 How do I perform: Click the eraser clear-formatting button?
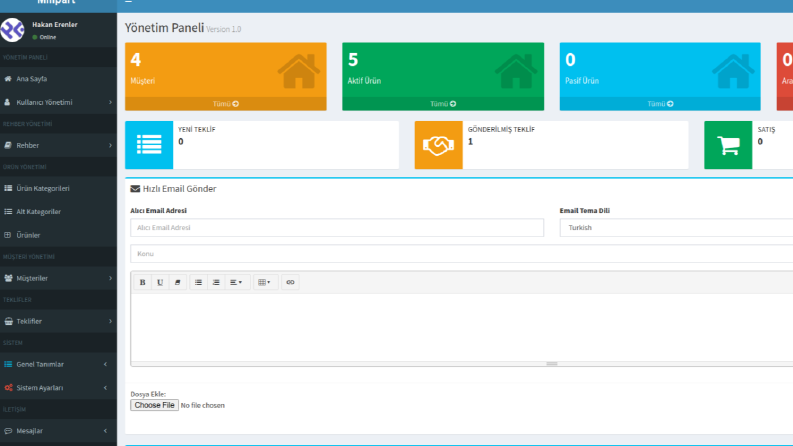coord(178,282)
